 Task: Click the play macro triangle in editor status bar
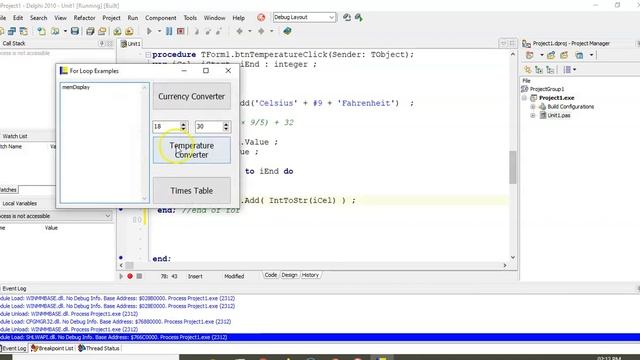pyautogui.click(x=121, y=276)
